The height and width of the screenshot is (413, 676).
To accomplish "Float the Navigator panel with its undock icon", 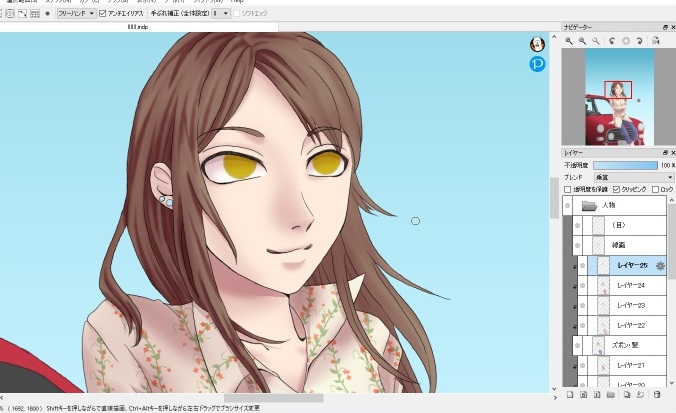I will [x=665, y=27].
